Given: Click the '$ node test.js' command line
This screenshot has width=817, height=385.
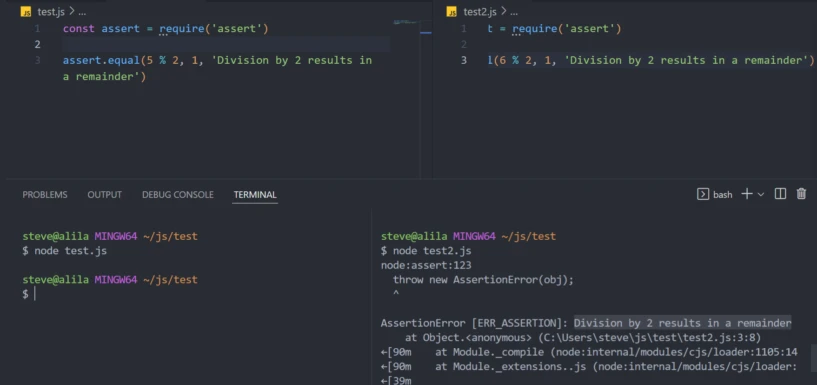Looking at the screenshot, I should [x=65, y=251].
